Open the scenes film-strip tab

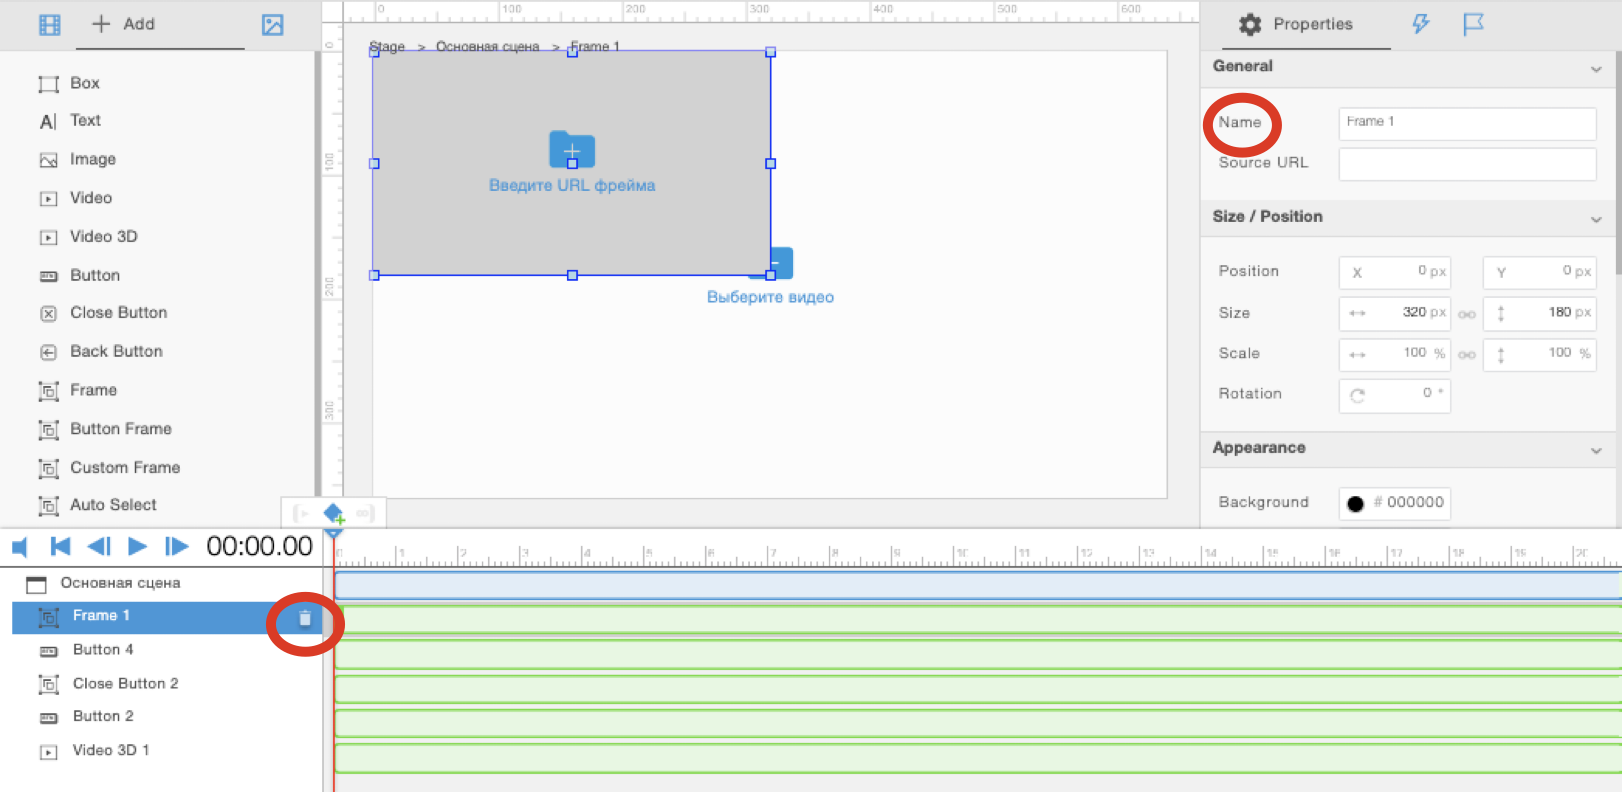(x=49, y=25)
